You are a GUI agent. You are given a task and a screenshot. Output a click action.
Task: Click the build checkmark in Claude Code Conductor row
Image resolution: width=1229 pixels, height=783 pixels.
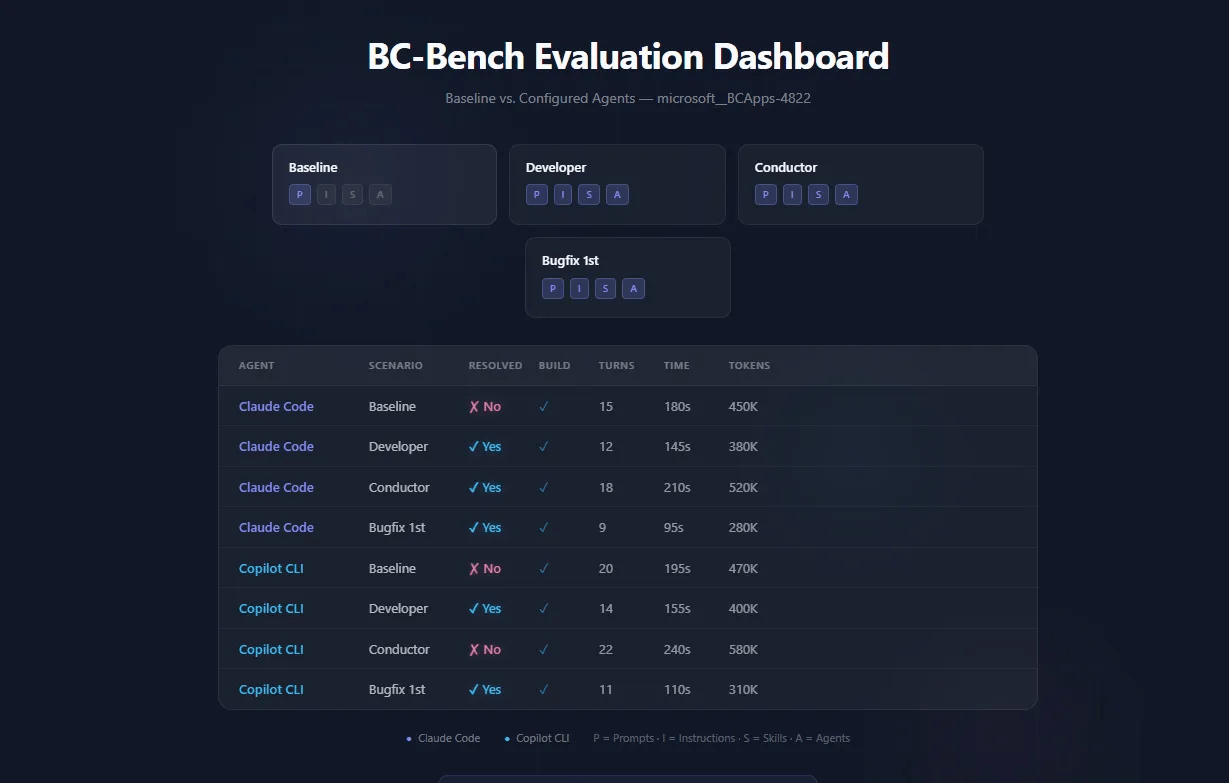544,488
